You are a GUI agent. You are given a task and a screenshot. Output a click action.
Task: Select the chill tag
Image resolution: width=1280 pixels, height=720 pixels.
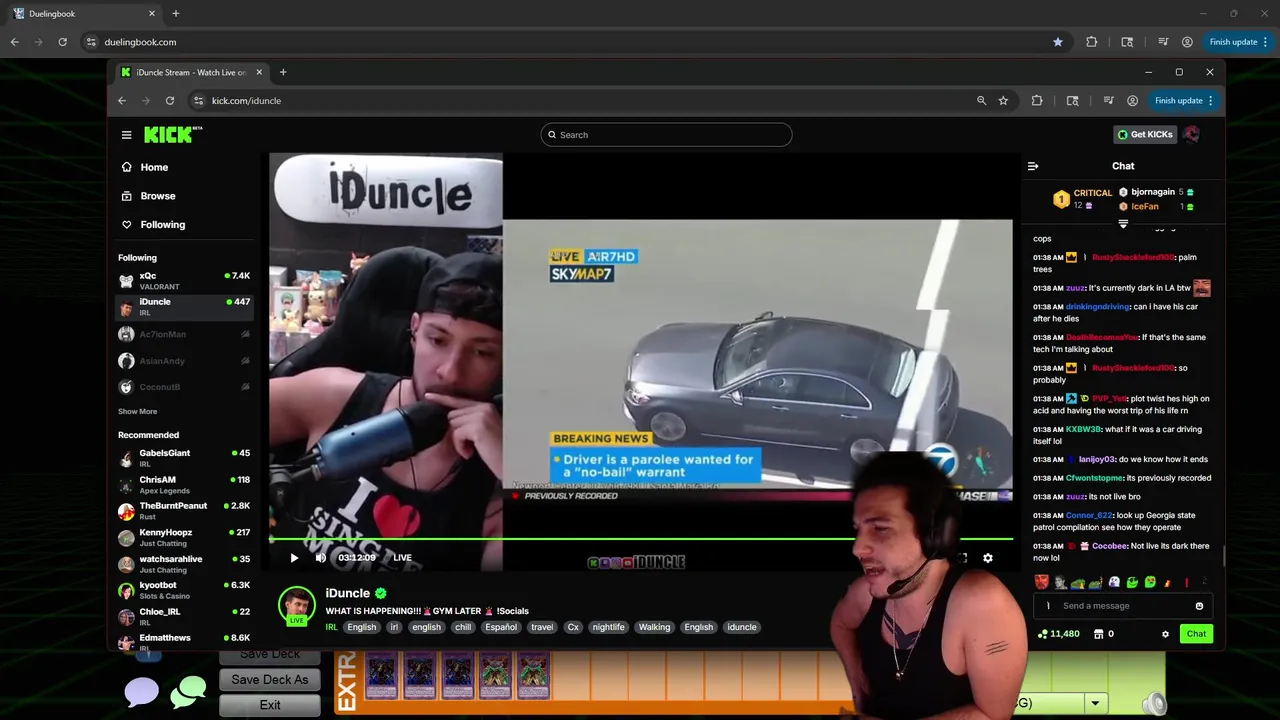click(x=463, y=627)
